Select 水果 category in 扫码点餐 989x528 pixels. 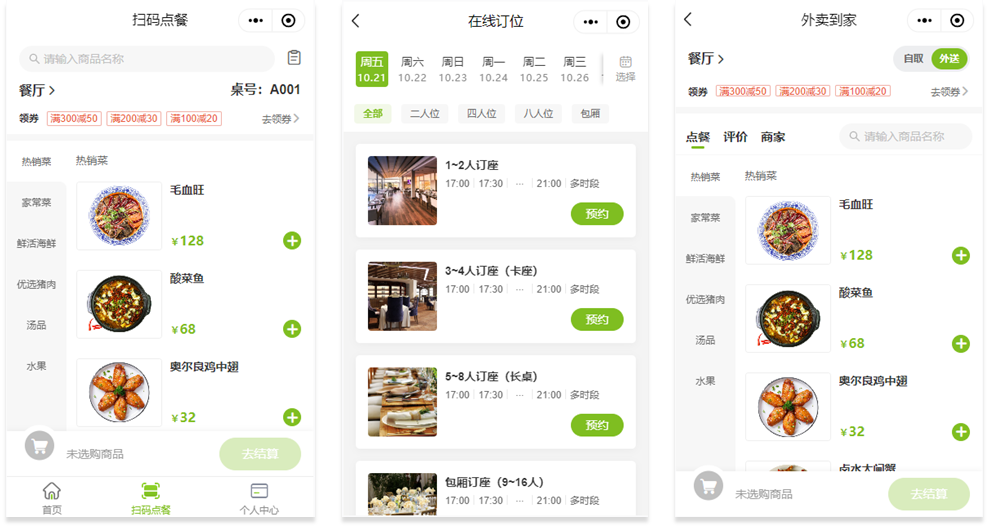click(36, 366)
